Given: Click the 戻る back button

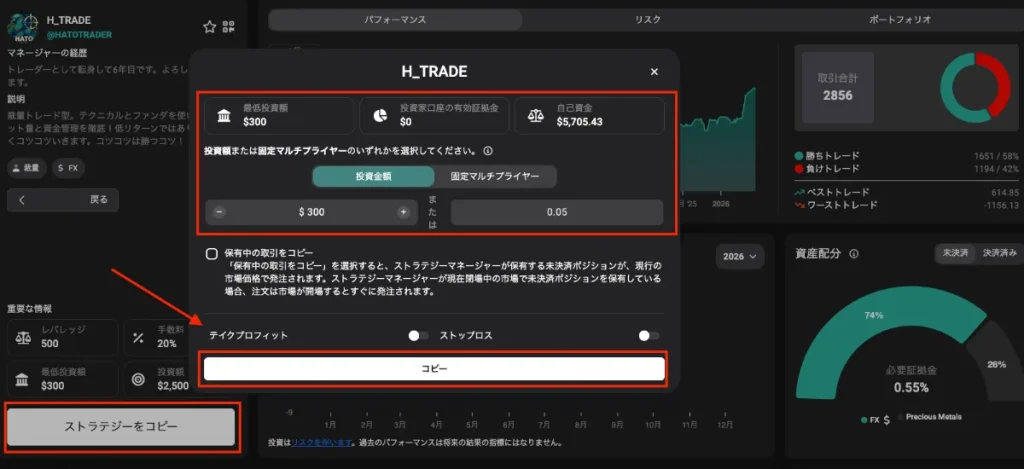Looking at the screenshot, I should [x=63, y=200].
